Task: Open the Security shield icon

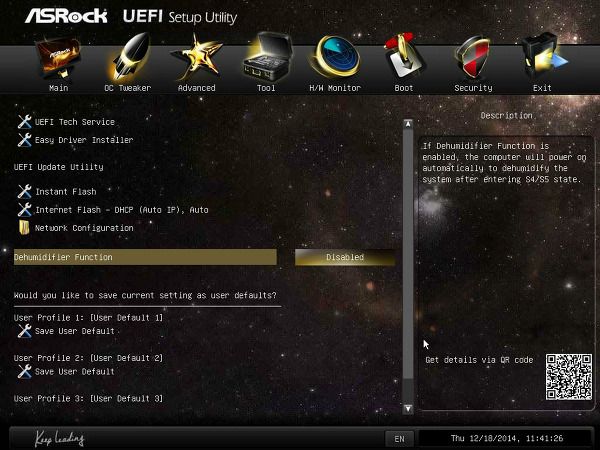Action: click(x=473, y=57)
